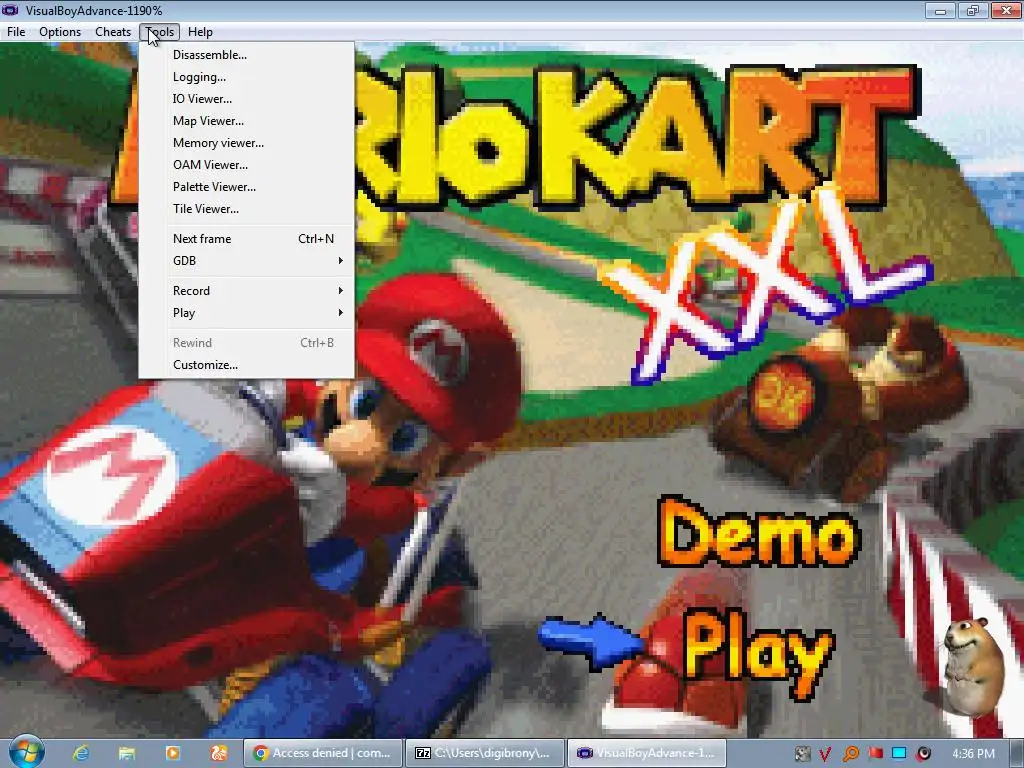Viewport: 1024px width, 768px height.
Task: Click the orange magnifier tray icon
Action: click(850, 754)
